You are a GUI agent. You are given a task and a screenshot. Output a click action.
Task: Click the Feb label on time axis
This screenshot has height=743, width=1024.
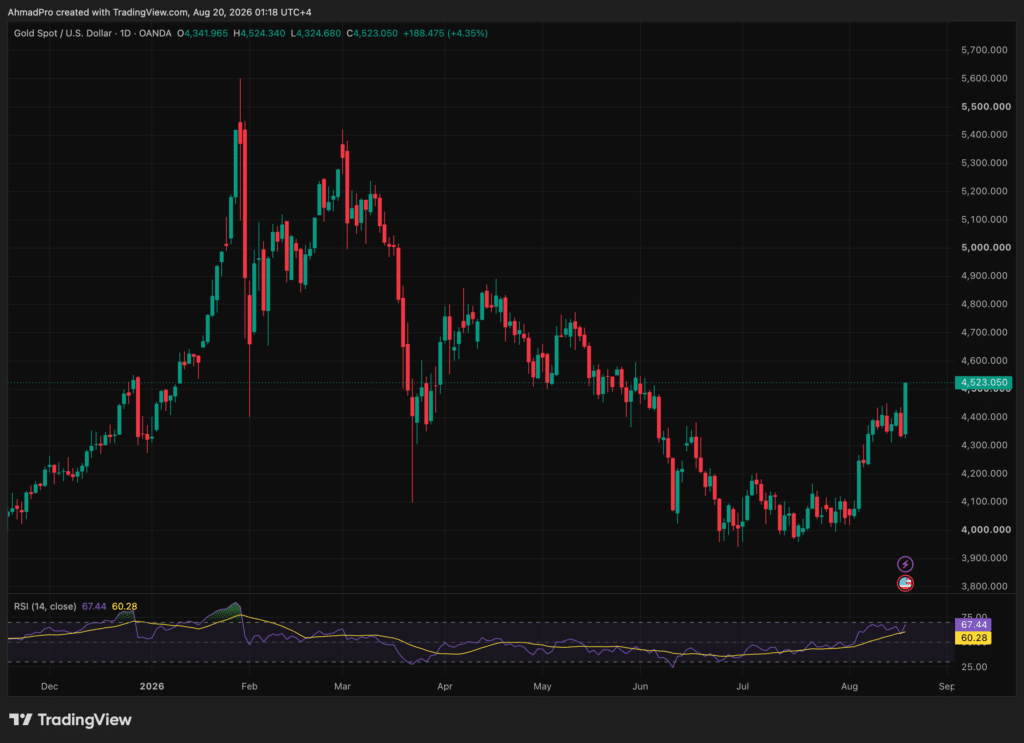tap(249, 686)
